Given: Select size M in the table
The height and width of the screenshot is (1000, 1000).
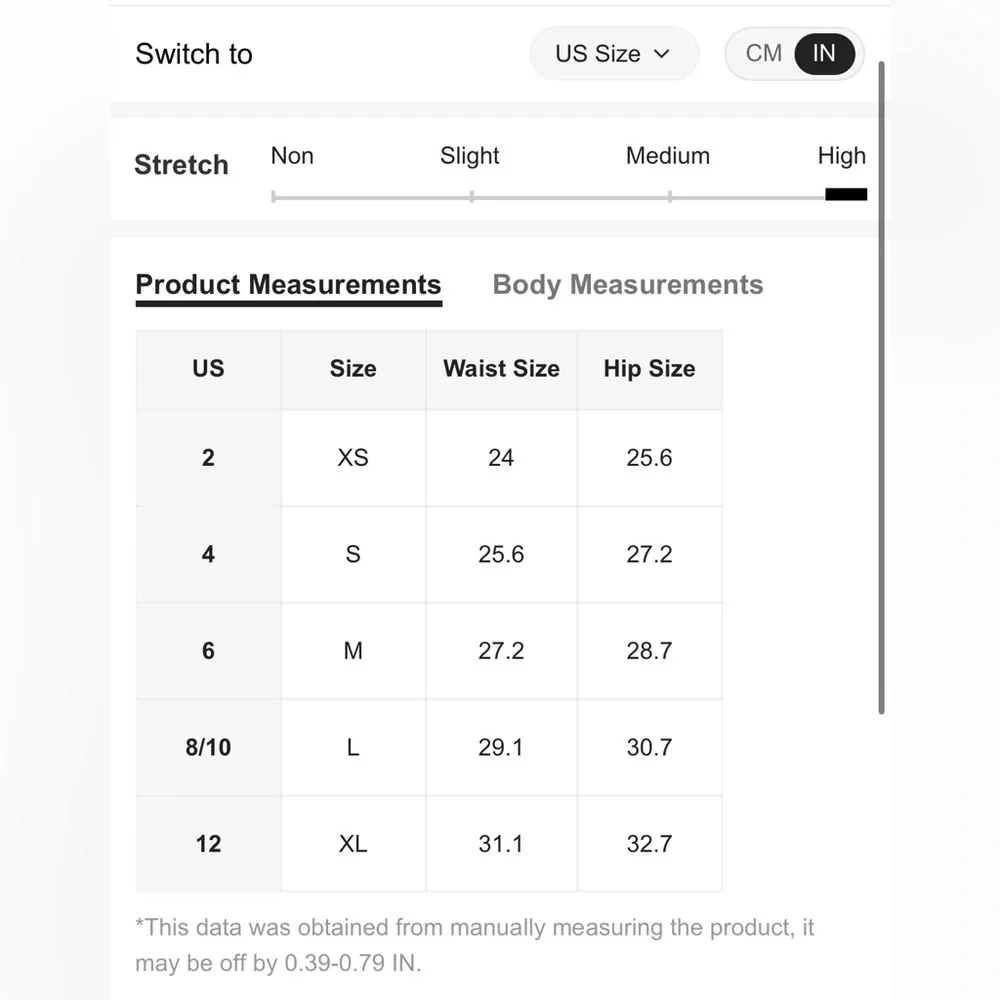Looking at the screenshot, I should click(x=353, y=651).
